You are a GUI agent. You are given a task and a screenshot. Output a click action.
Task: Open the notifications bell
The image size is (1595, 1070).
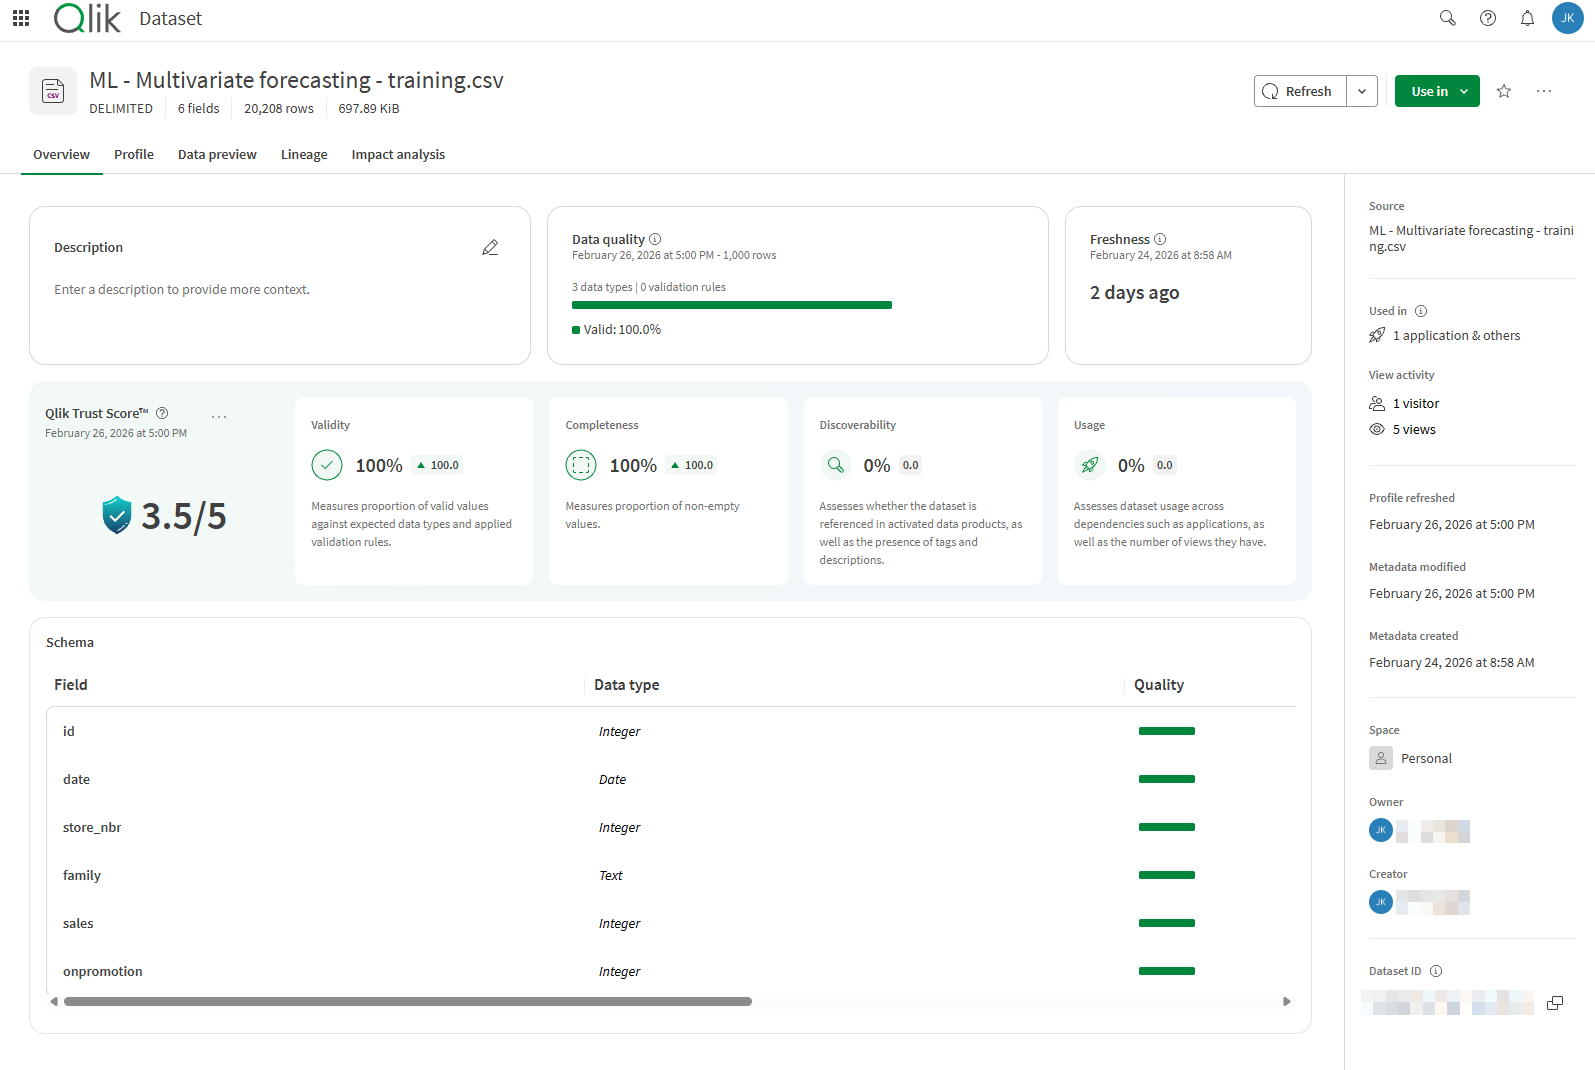[1527, 18]
